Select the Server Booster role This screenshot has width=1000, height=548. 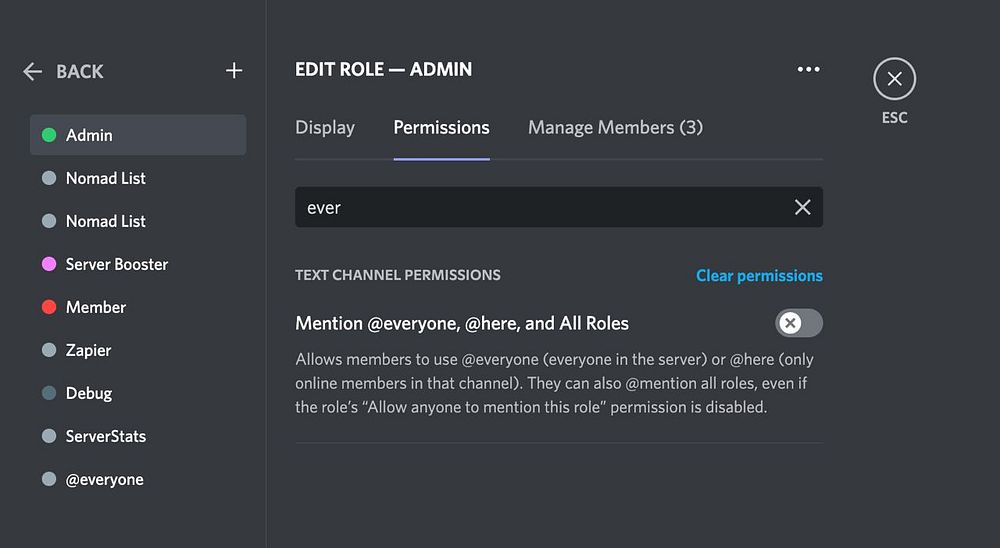pyautogui.click(x=117, y=264)
